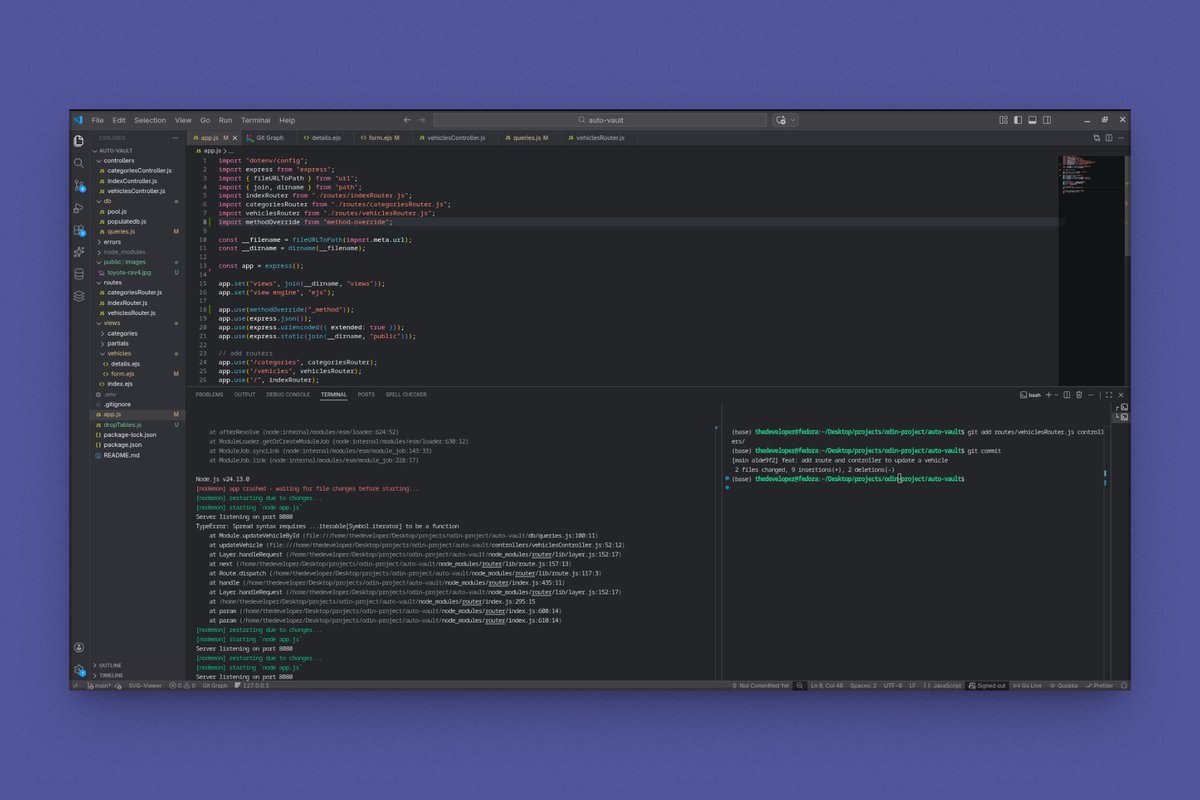Open toyota-rav4.jpg in the explorer

129,272
